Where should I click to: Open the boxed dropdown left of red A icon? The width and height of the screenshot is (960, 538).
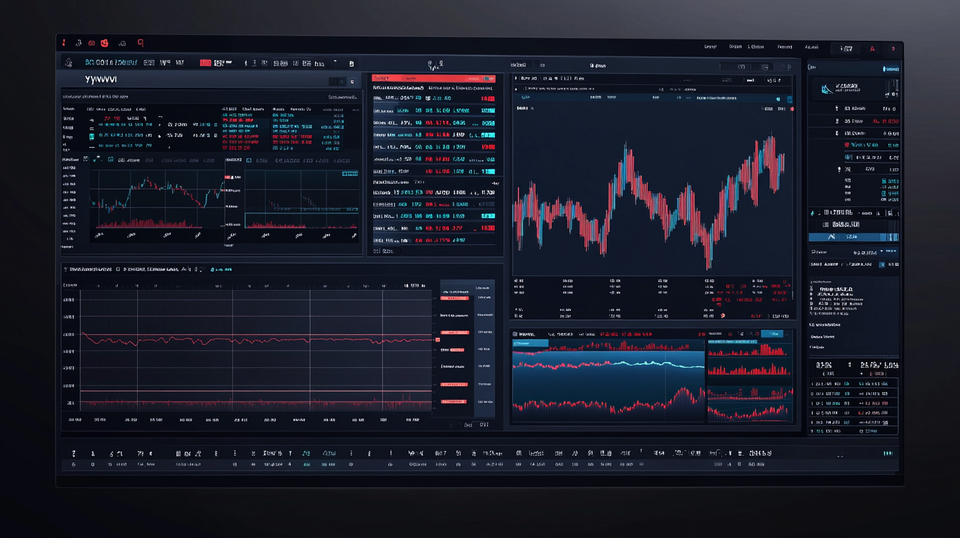coord(846,48)
